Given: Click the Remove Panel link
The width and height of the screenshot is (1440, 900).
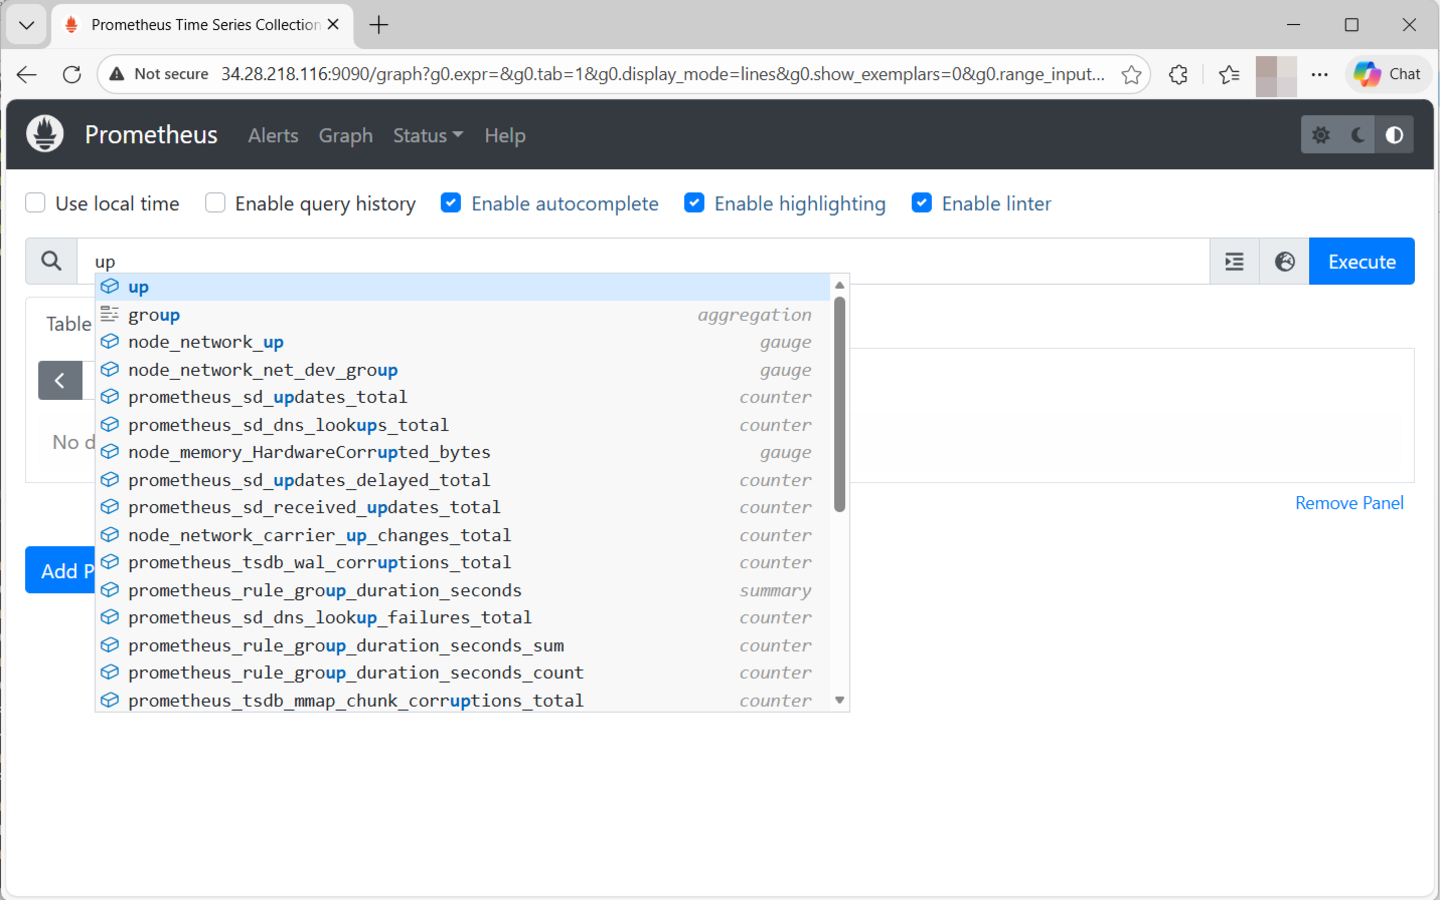Looking at the screenshot, I should (1348, 503).
